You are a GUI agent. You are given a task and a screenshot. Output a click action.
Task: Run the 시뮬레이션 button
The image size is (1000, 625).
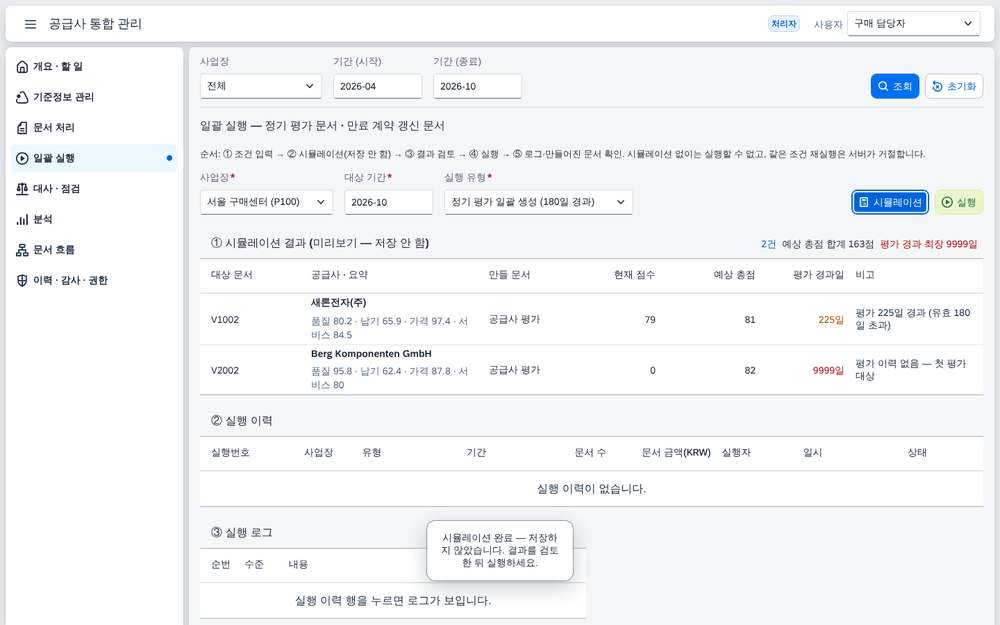tap(890, 202)
